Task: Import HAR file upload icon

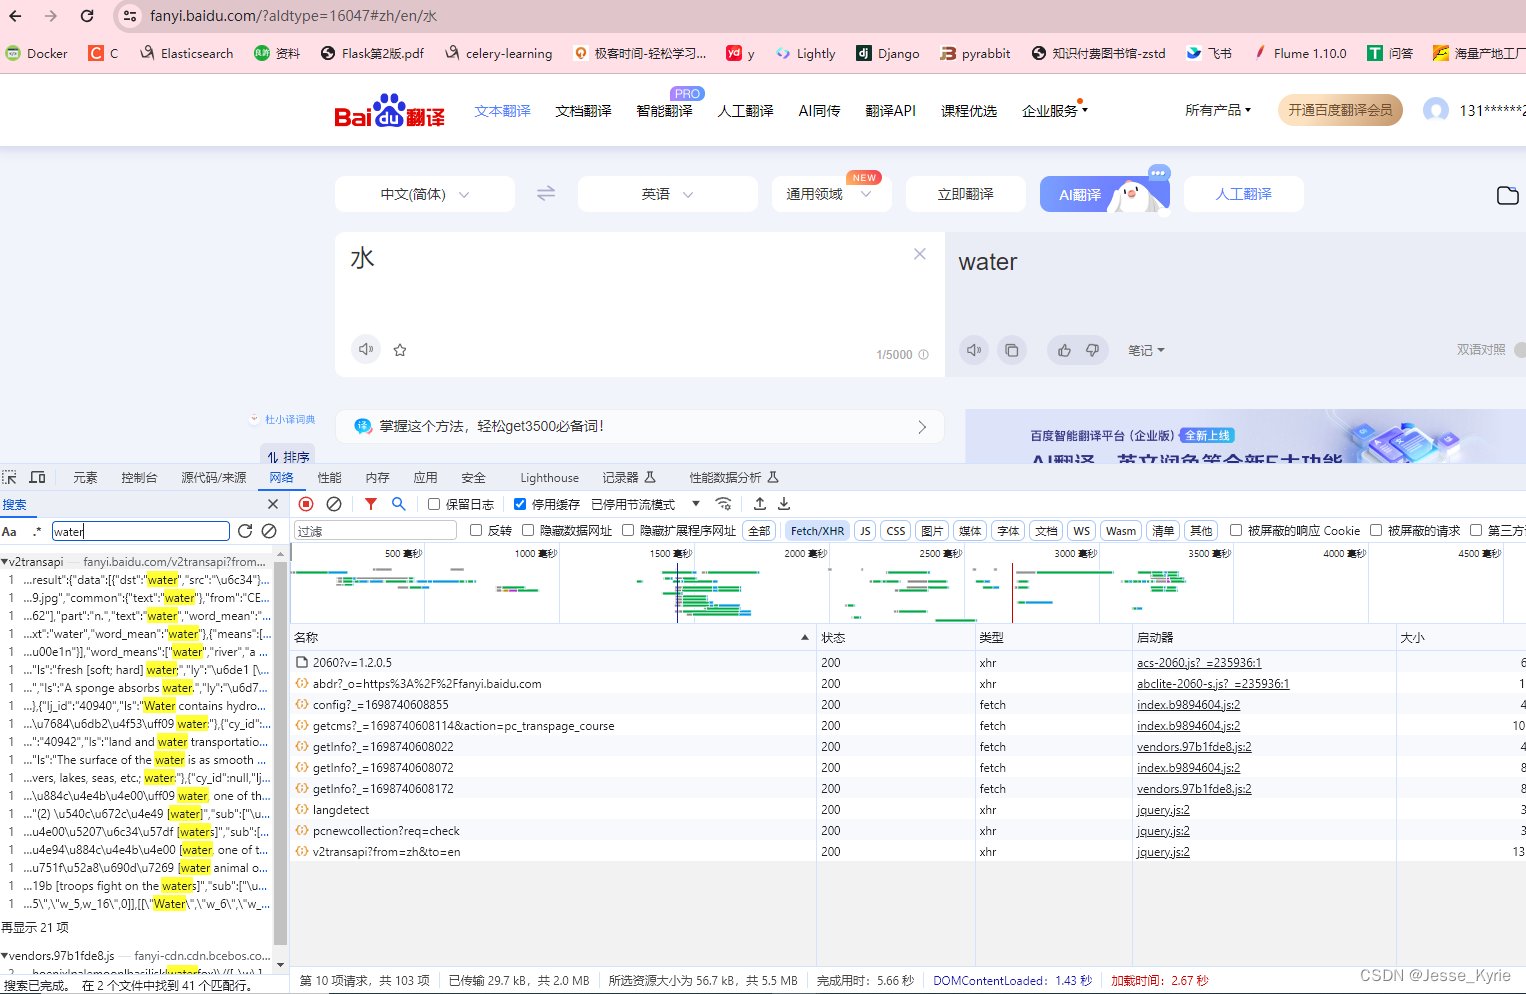Action: click(760, 504)
